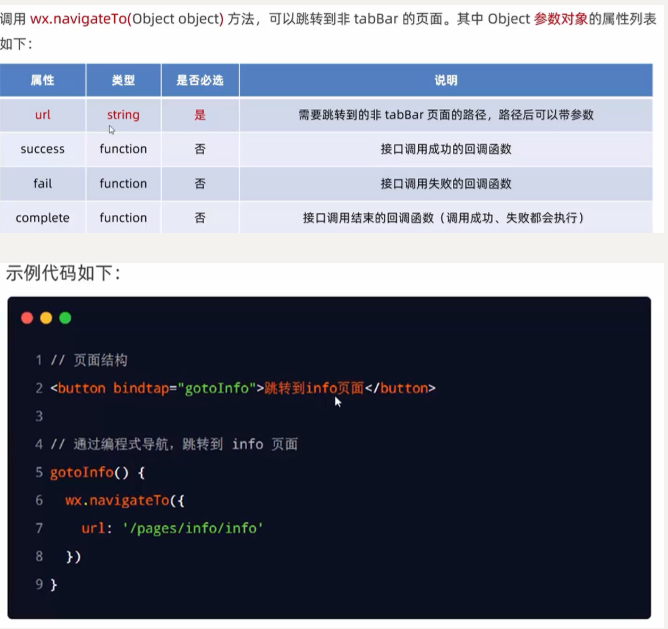
Task: Click the '/pages/info/info' string
Action: [x=193, y=528]
